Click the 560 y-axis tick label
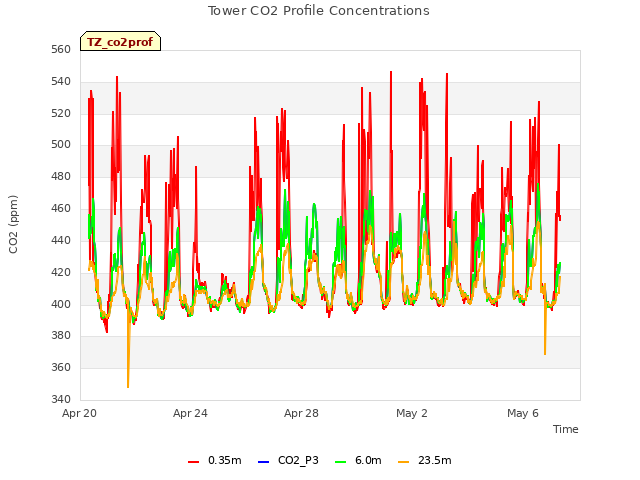The image size is (640, 480). (x=61, y=50)
